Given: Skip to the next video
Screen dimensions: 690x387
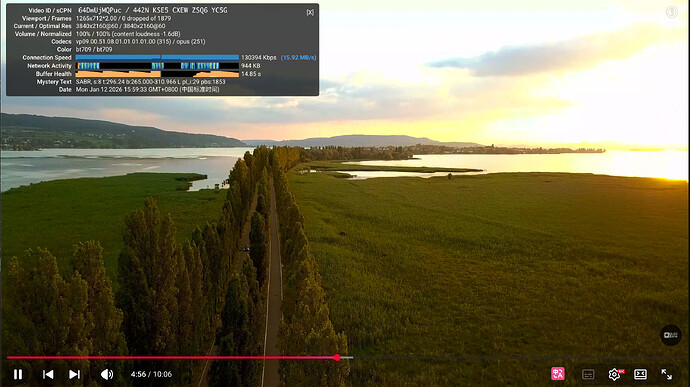Looking at the screenshot, I should click(74, 374).
